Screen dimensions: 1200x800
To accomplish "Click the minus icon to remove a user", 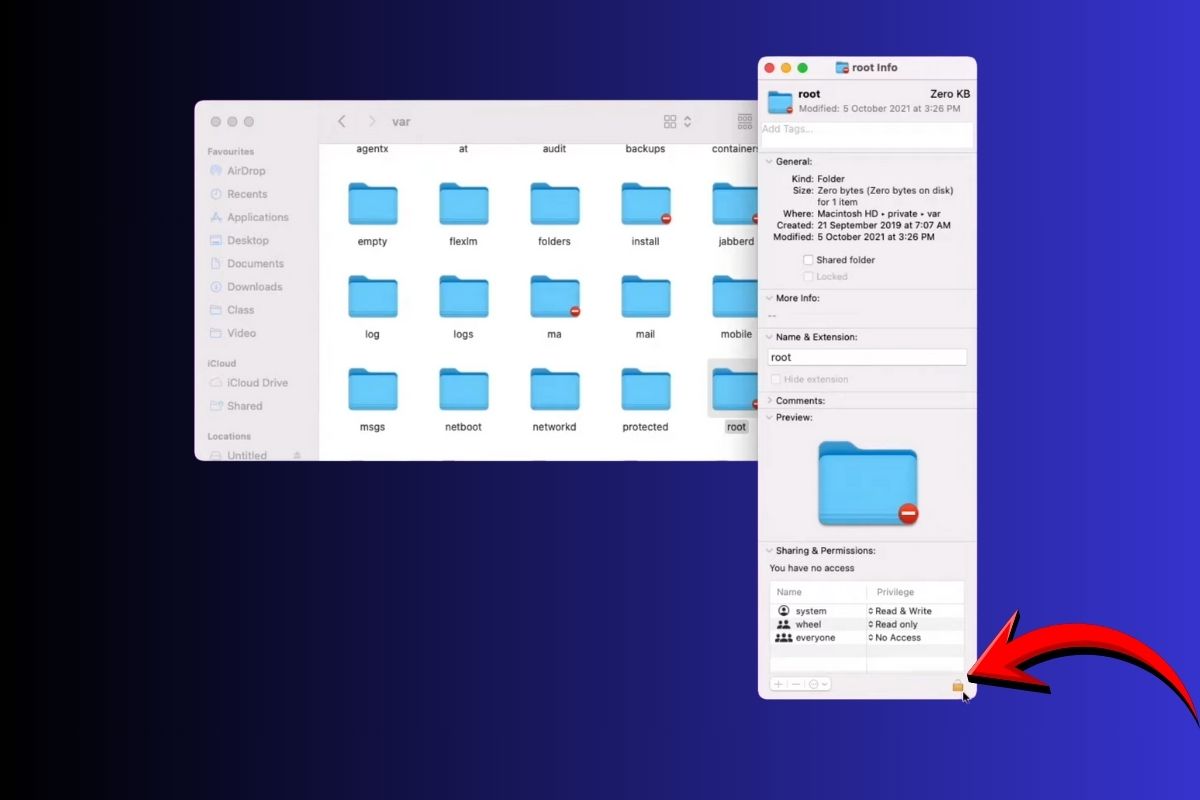I will tap(795, 684).
